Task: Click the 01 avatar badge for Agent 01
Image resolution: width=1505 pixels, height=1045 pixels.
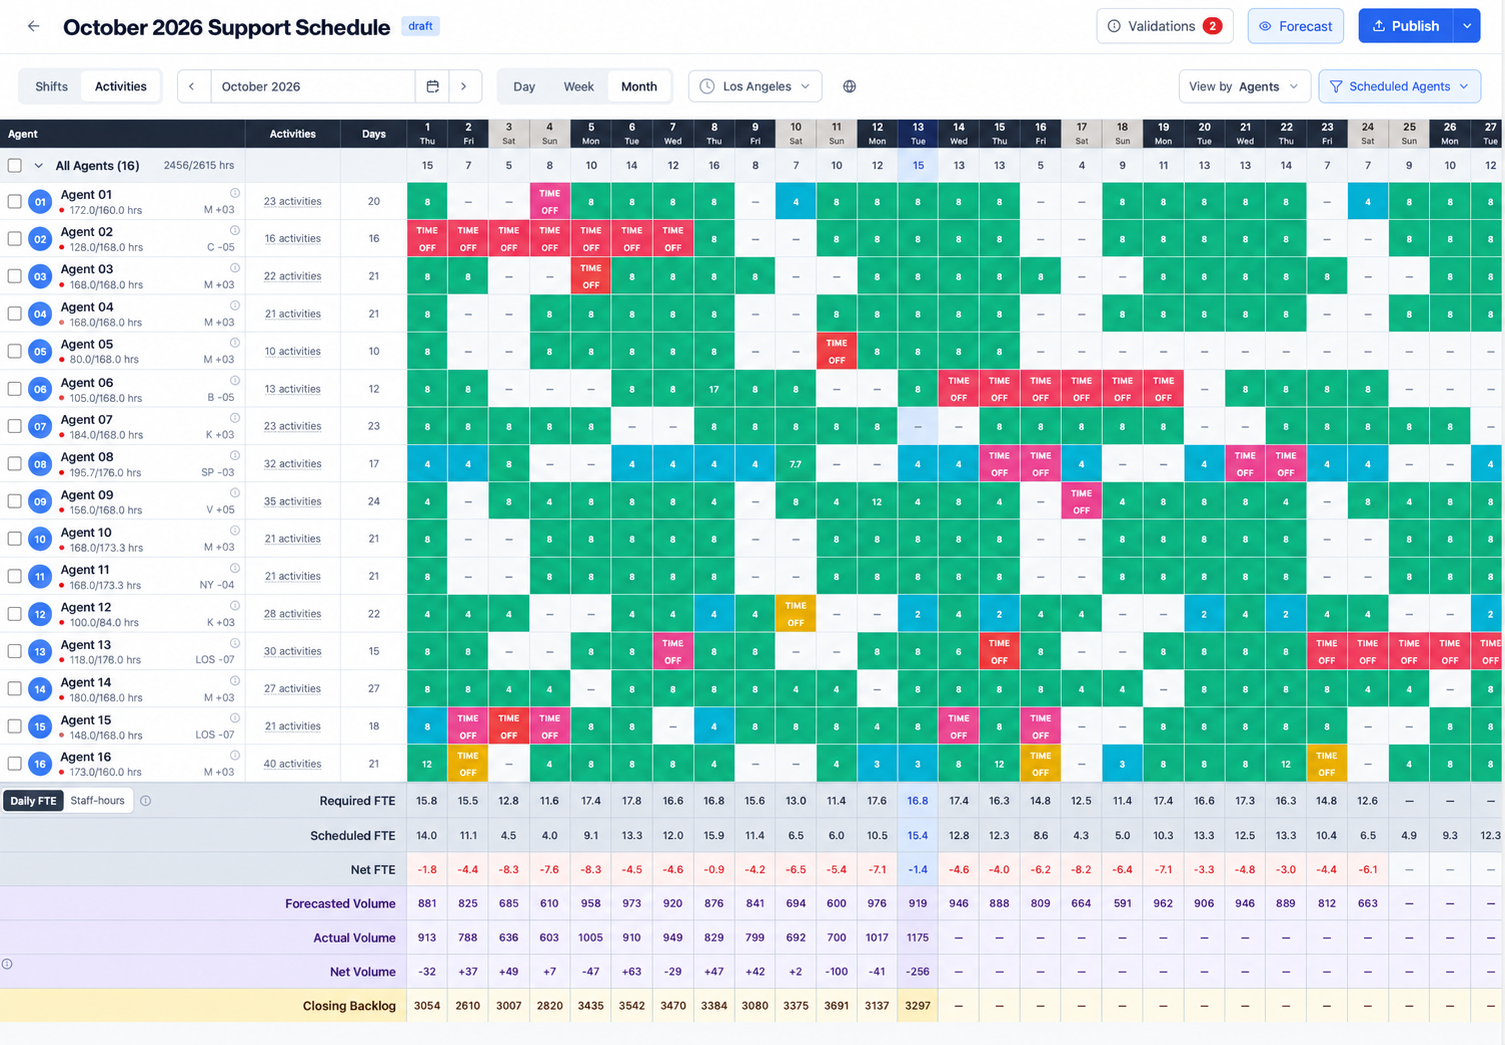Action: (x=40, y=202)
